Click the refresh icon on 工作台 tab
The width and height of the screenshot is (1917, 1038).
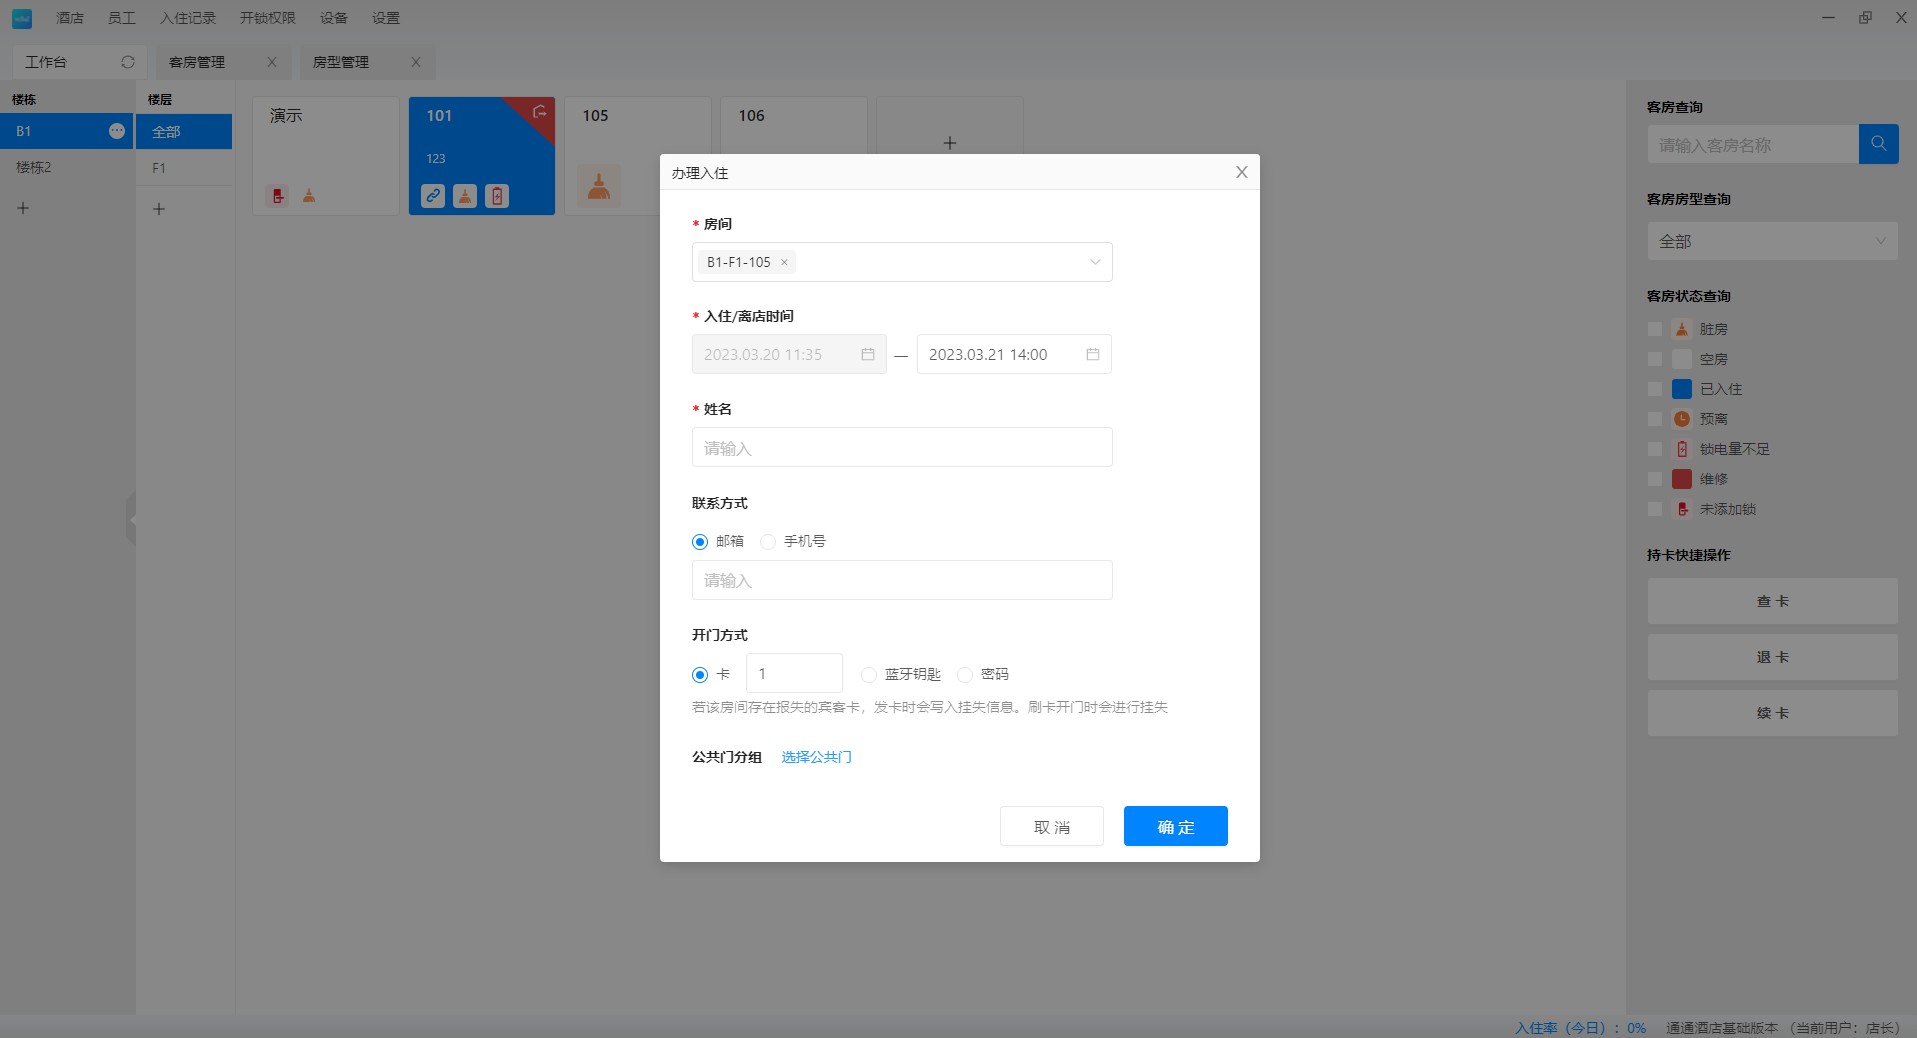click(128, 62)
